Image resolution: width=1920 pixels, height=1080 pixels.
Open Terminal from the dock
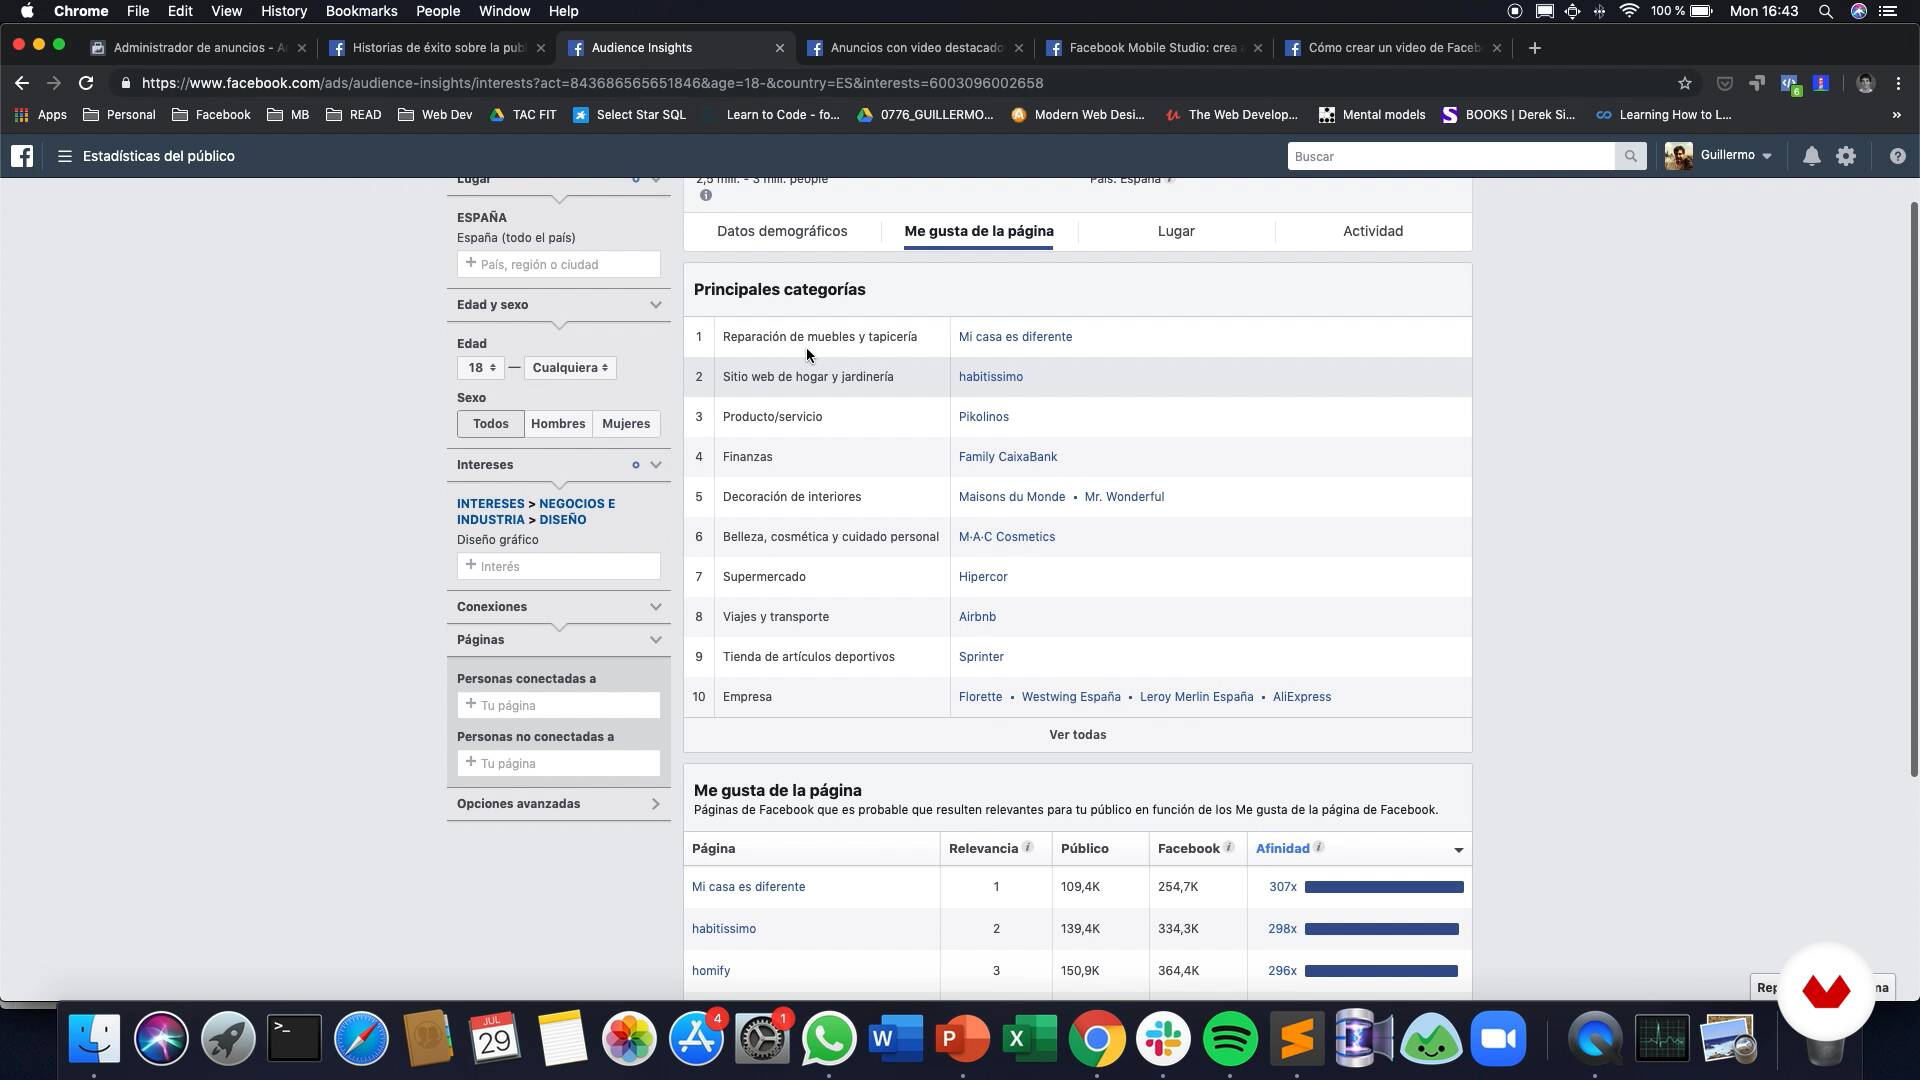(x=294, y=1039)
